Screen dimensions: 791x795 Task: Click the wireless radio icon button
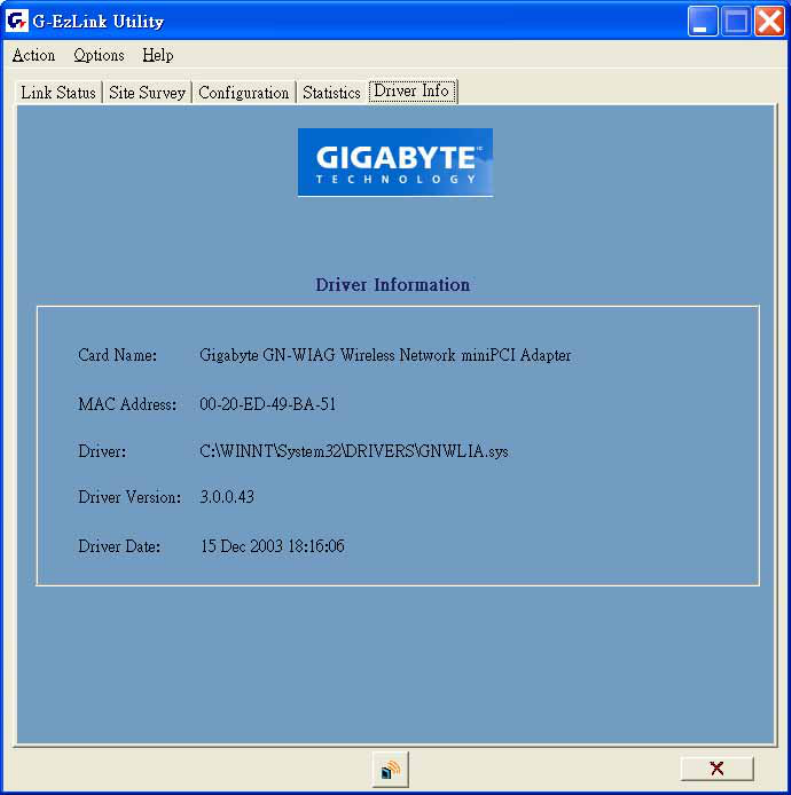point(390,770)
